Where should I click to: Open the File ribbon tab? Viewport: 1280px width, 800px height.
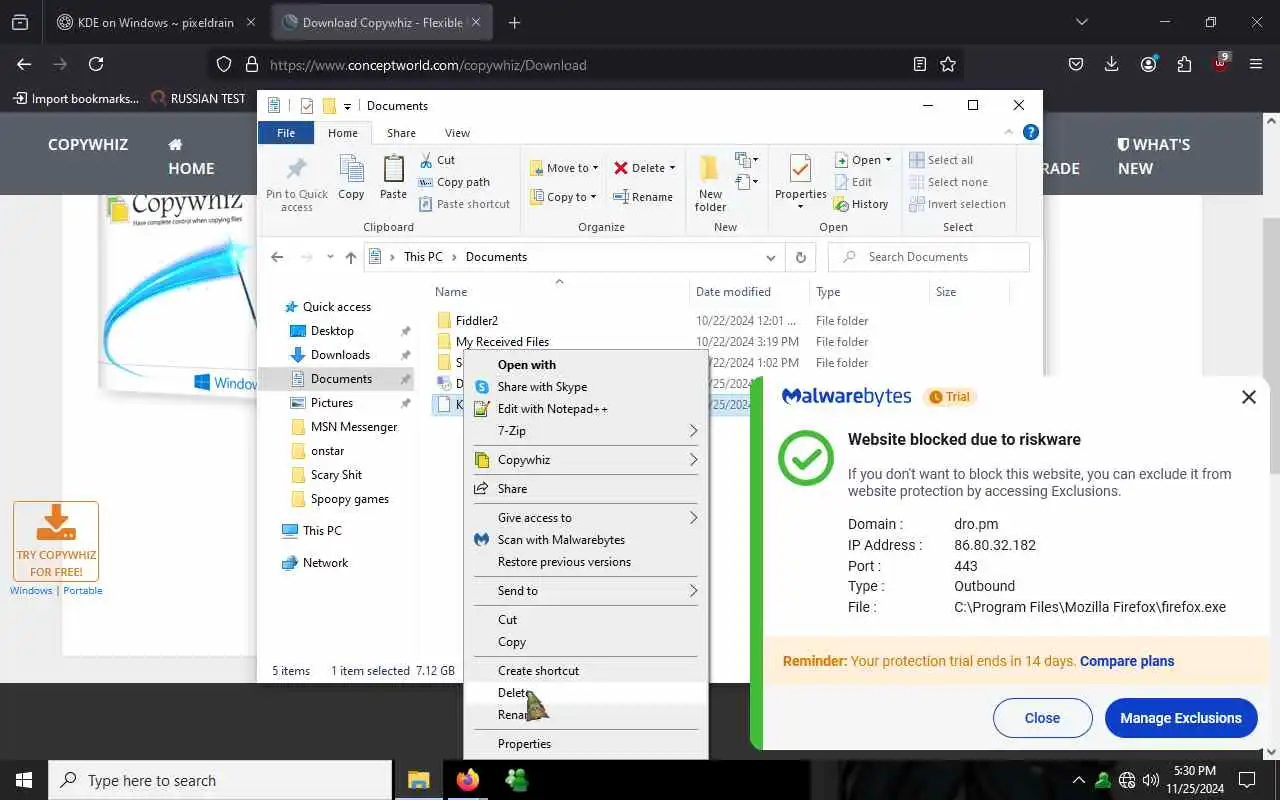tap(286, 133)
